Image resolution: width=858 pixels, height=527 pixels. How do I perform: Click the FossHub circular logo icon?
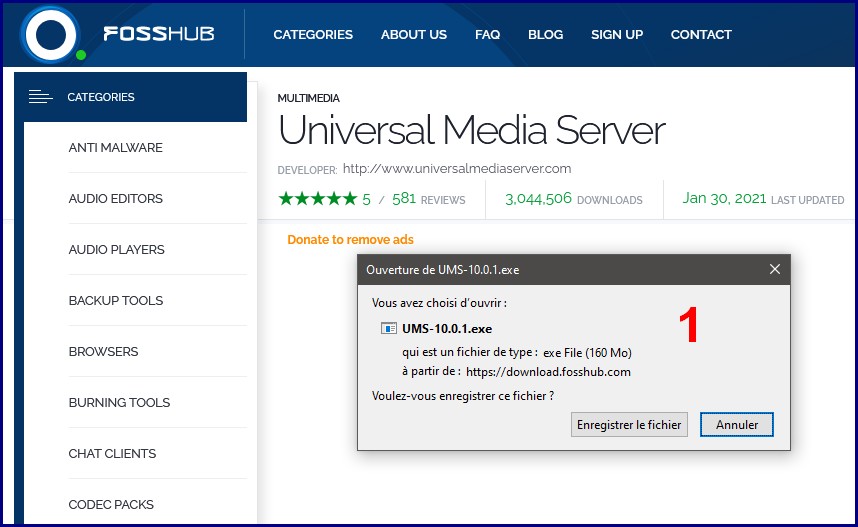coord(50,34)
